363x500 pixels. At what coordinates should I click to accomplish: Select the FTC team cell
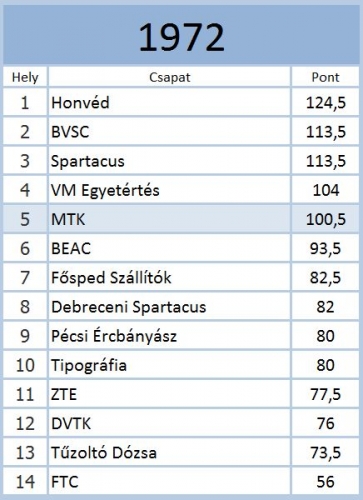coord(169,482)
